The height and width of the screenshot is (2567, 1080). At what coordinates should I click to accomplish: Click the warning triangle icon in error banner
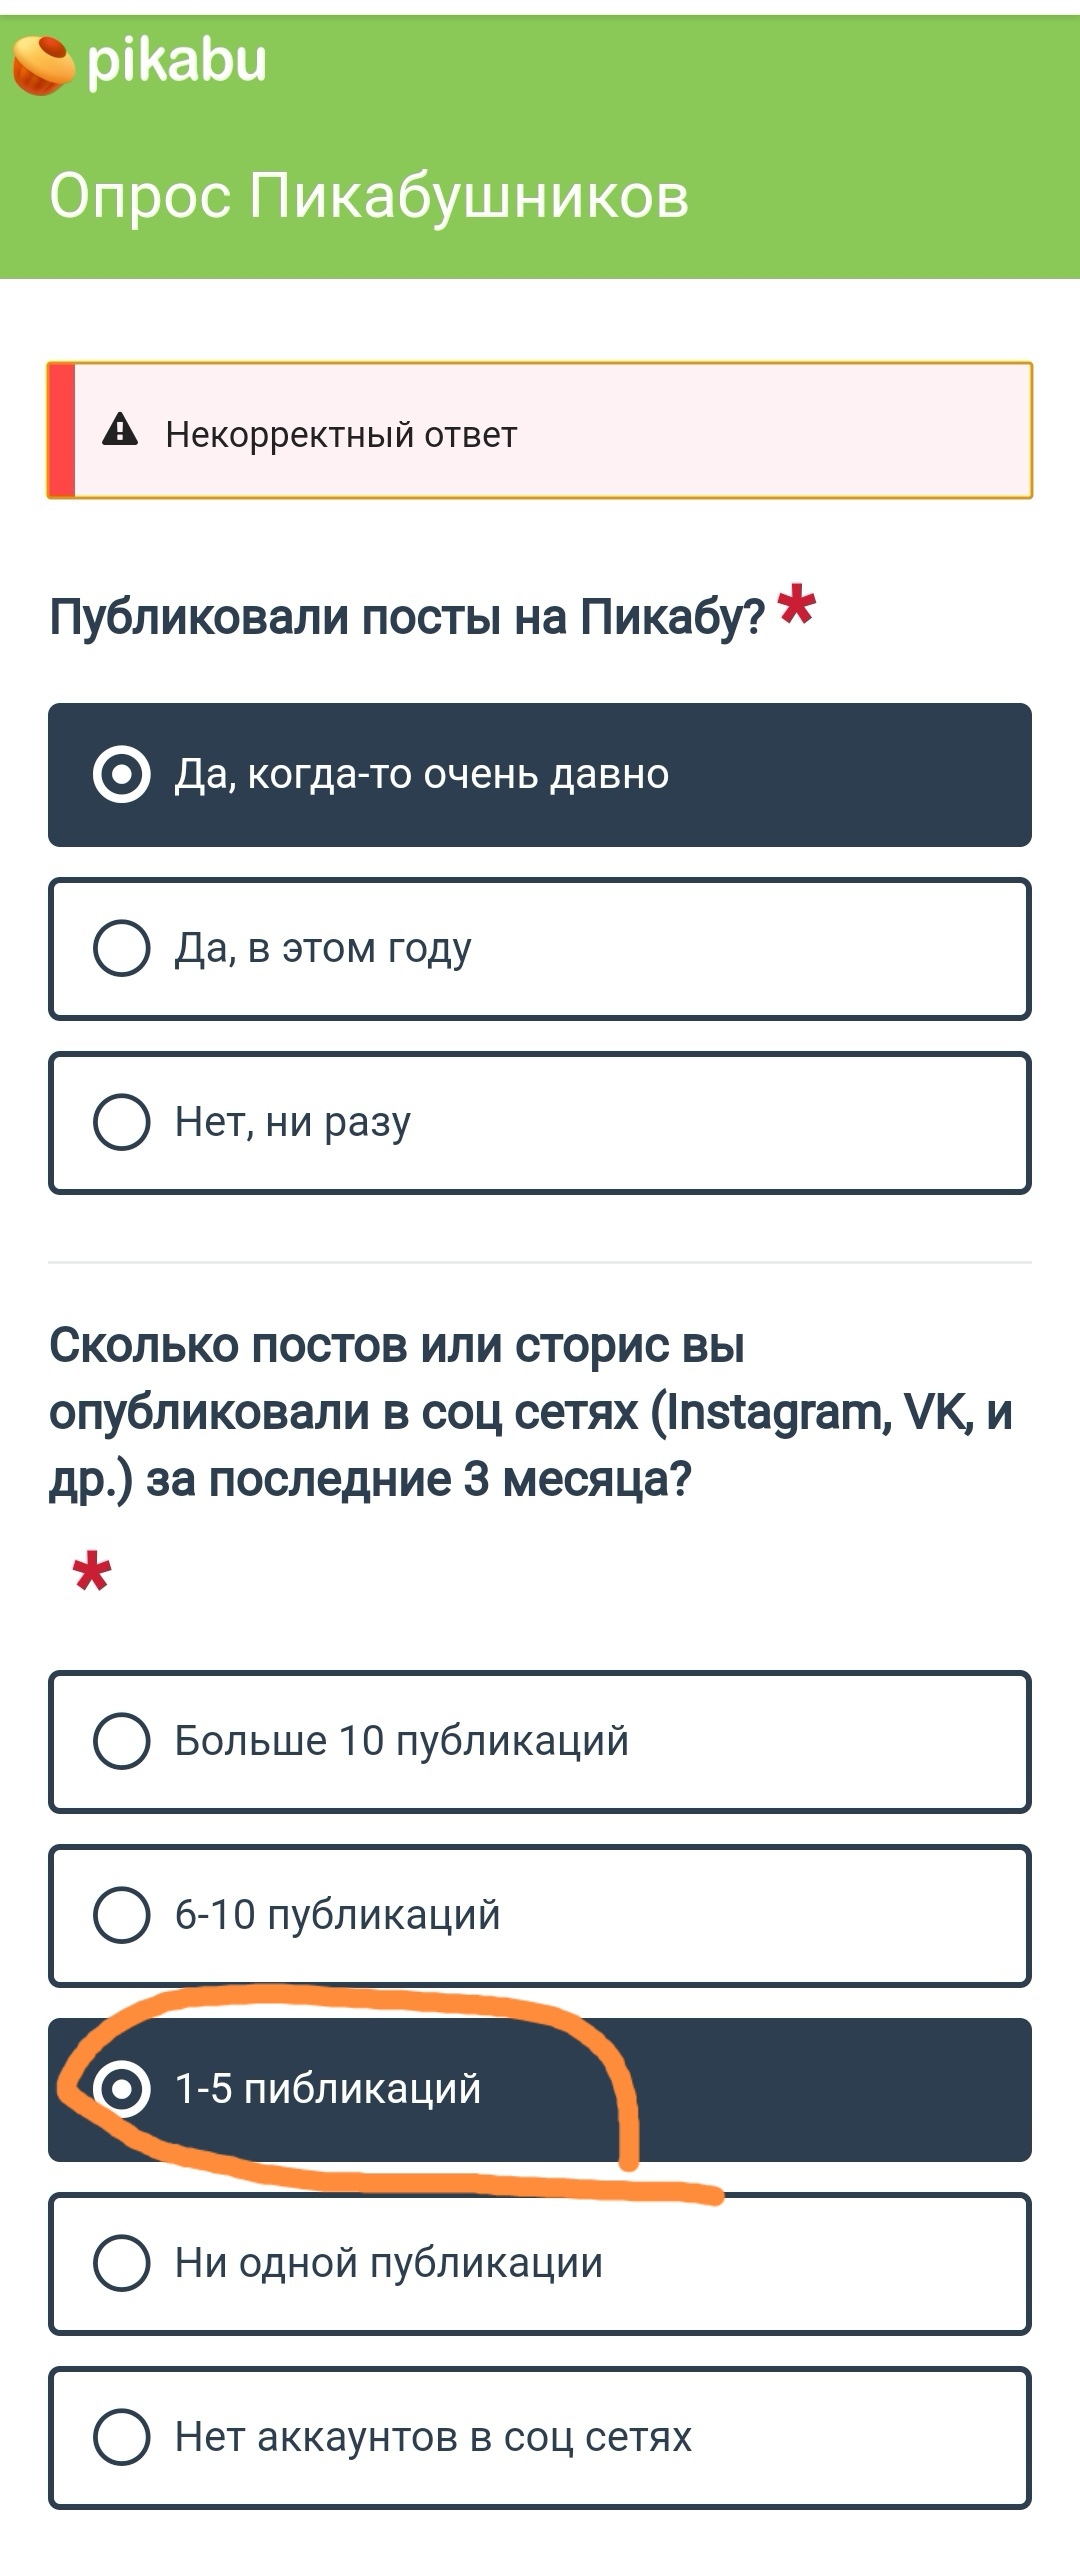pos(120,430)
